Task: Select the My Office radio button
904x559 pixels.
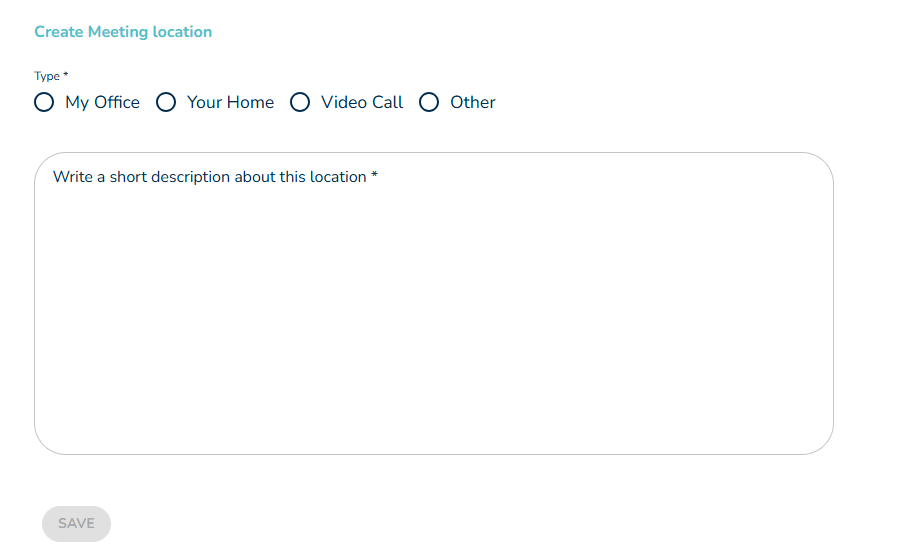Action: coord(44,102)
